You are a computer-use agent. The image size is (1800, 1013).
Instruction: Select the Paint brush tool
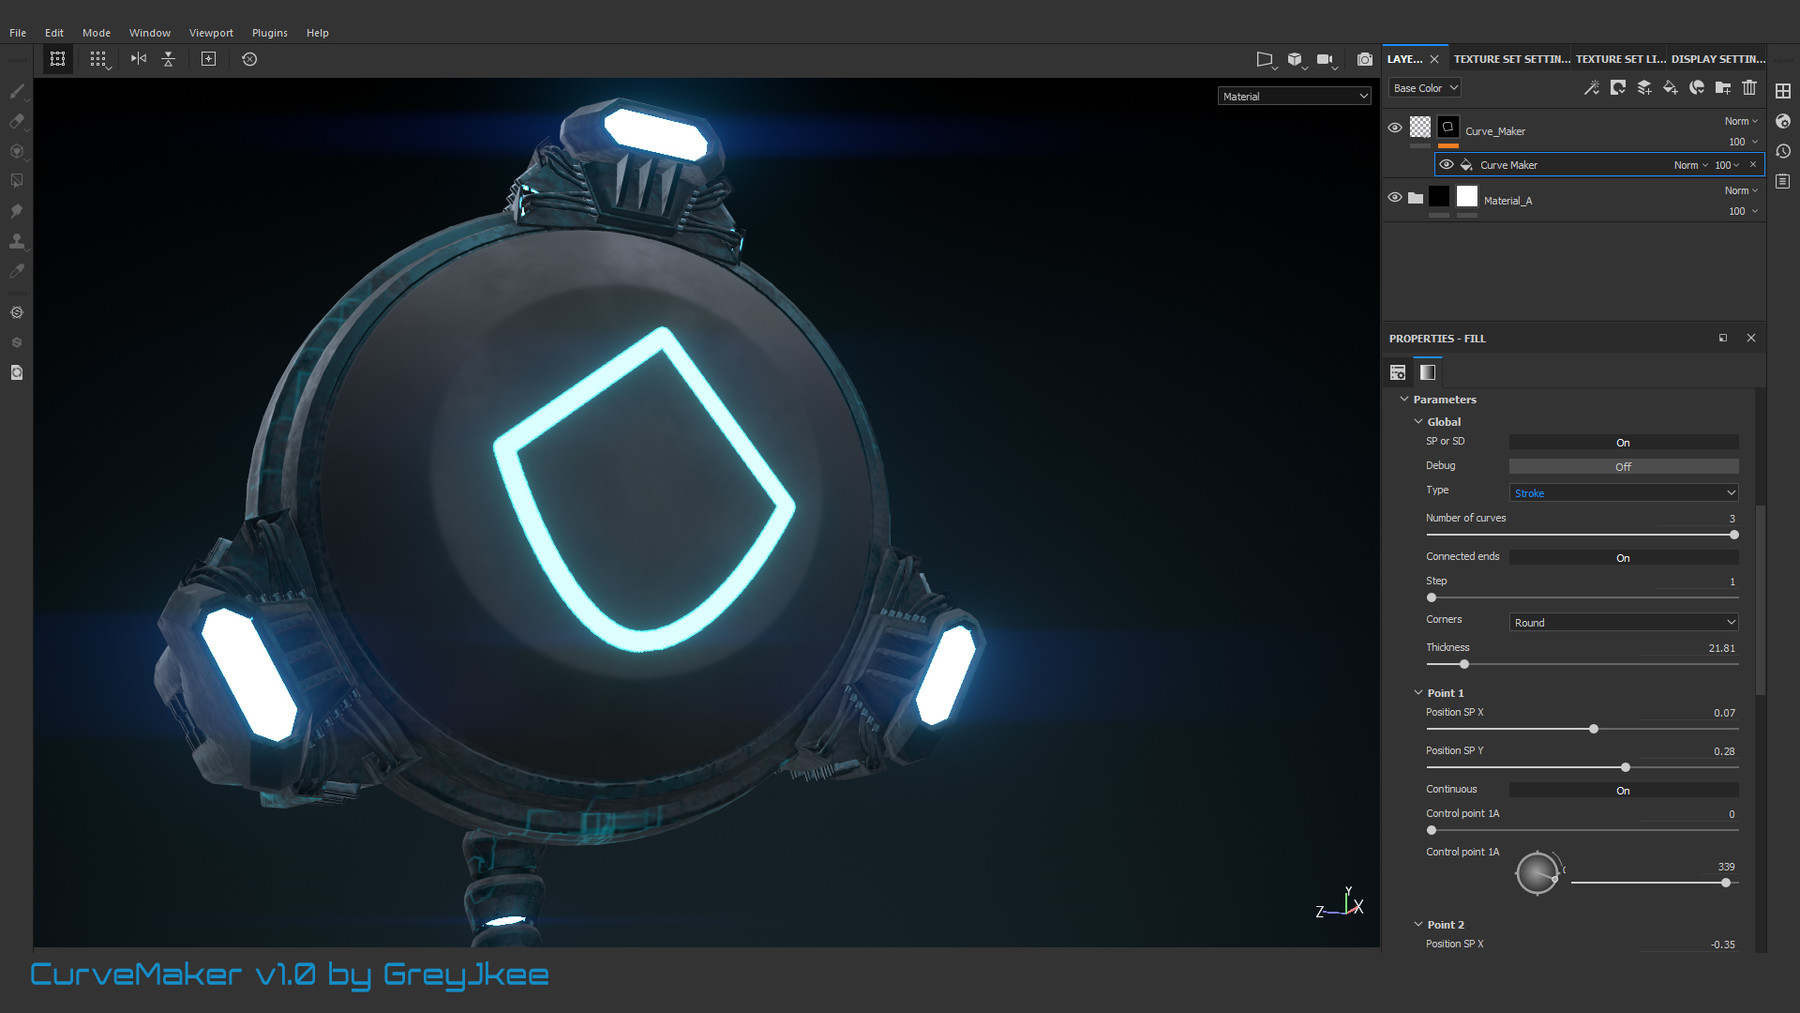pos(16,91)
